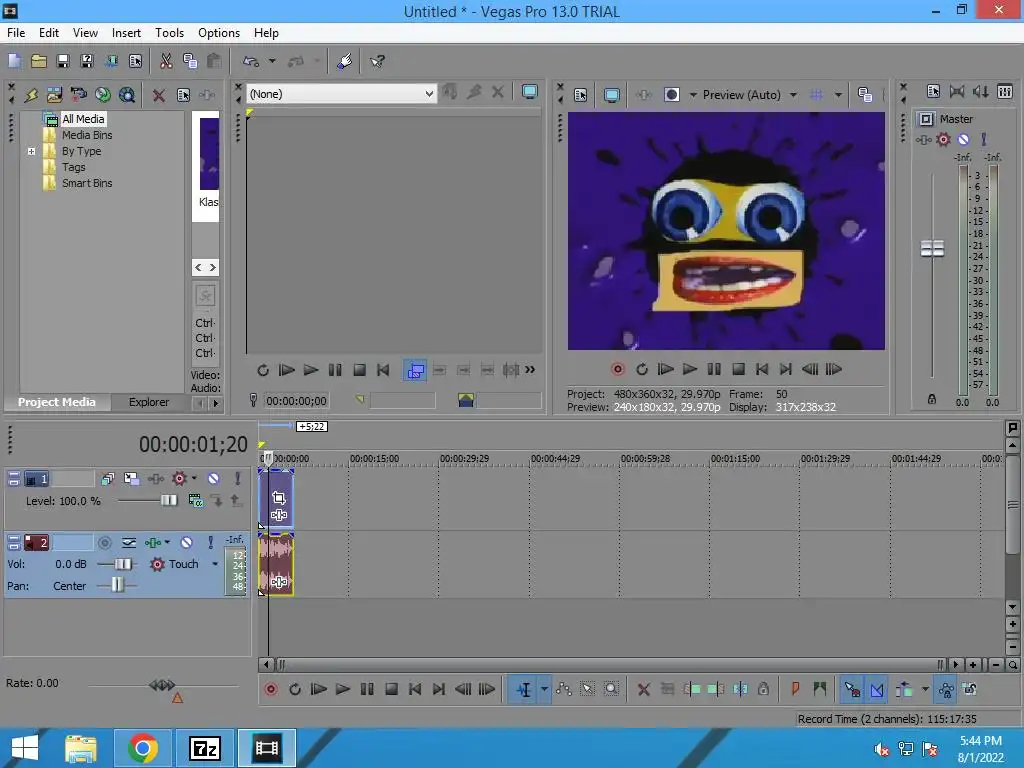Image resolution: width=1024 pixels, height=768 pixels.
Task: Select the Zoom Edit magnifier tool
Action: click(x=611, y=690)
